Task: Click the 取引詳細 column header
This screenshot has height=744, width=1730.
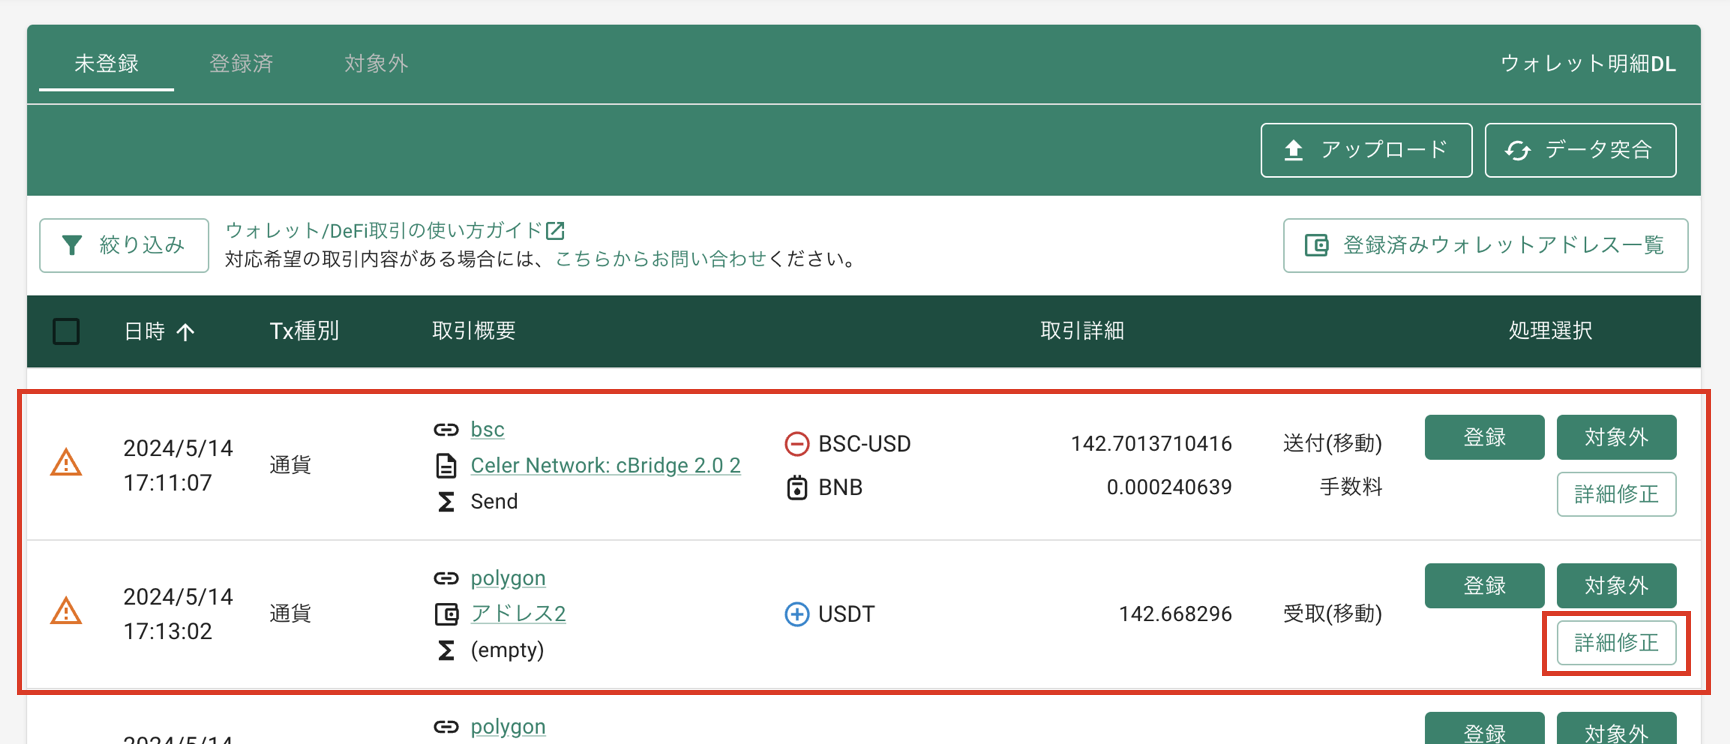Action: pos(1082,331)
